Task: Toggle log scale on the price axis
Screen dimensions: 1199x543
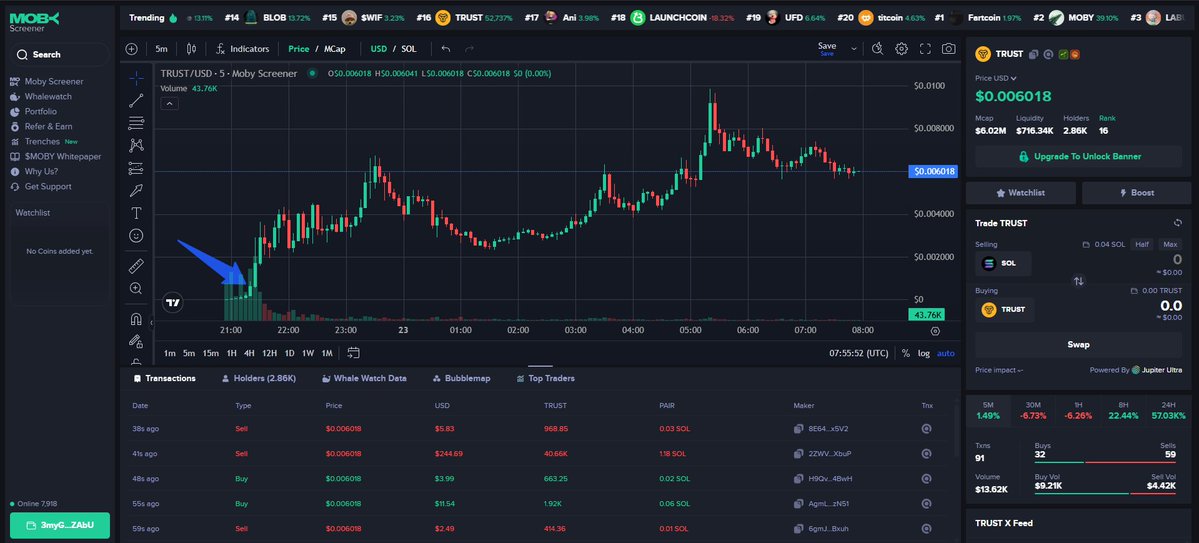Action: [x=924, y=353]
